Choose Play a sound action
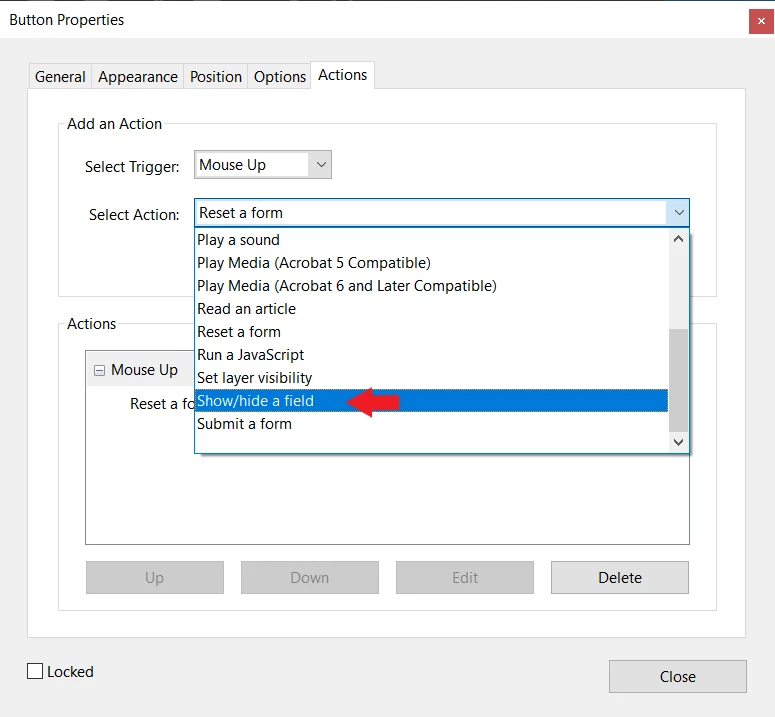775x717 pixels. pos(431,240)
